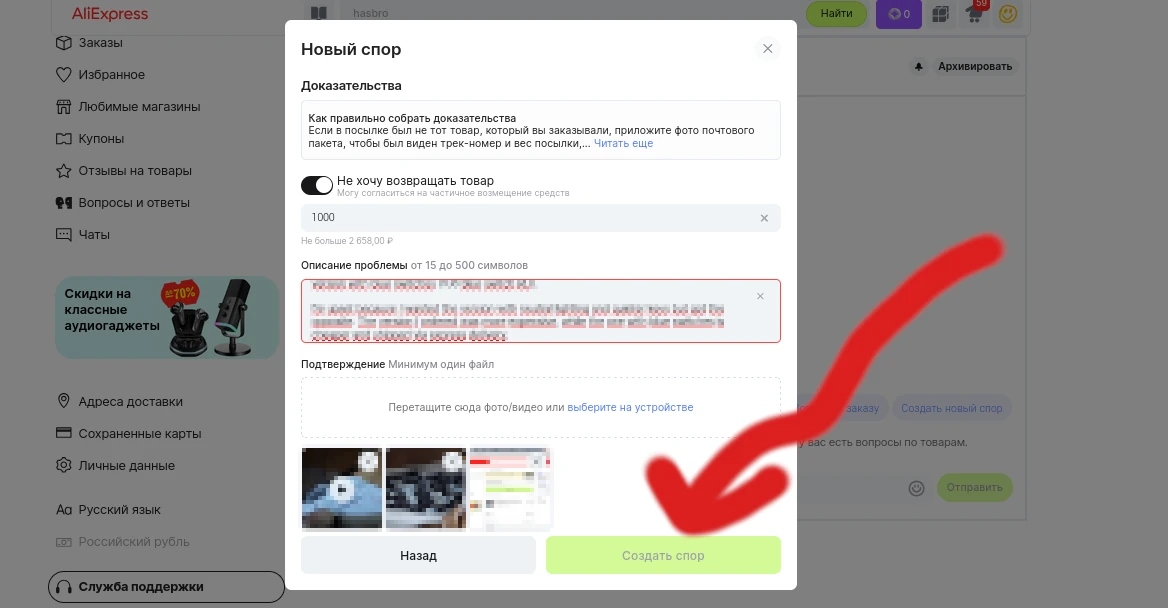The height and width of the screenshot is (608, 1168).
Task: Click the Любимые магазины store icon
Action: (64, 107)
